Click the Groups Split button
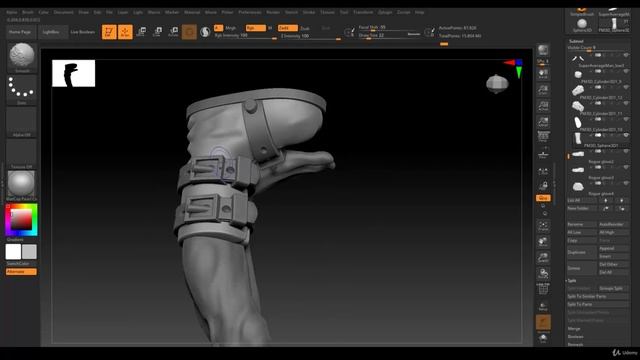Image resolution: width=640 pixels, height=360 pixels. click(x=613, y=288)
